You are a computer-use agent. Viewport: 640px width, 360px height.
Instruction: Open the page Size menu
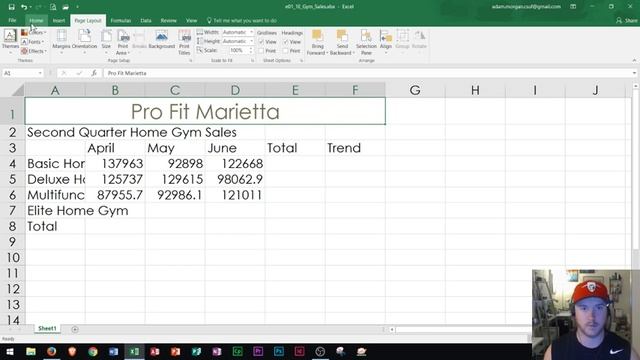pos(106,42)
